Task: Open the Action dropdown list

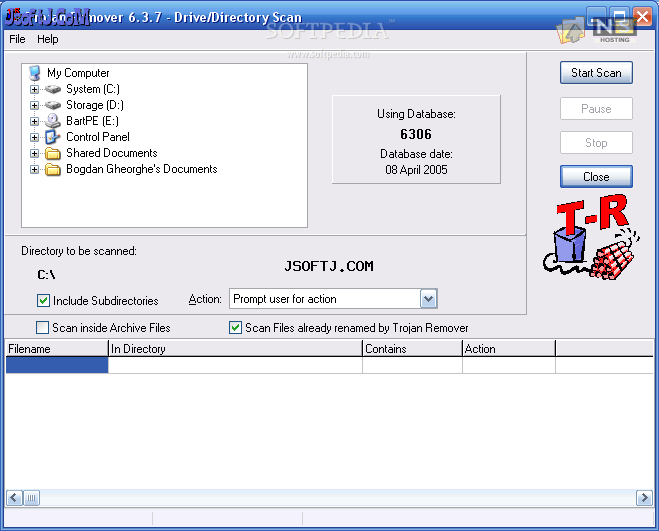Action: click(x=428, y=299)
